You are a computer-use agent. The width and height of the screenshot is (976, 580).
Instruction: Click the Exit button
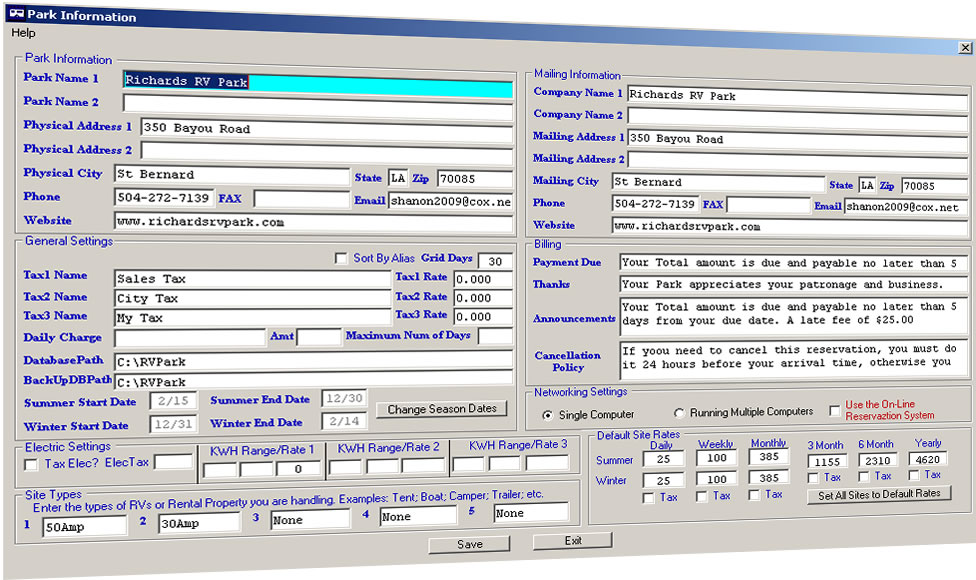point(573,541)
